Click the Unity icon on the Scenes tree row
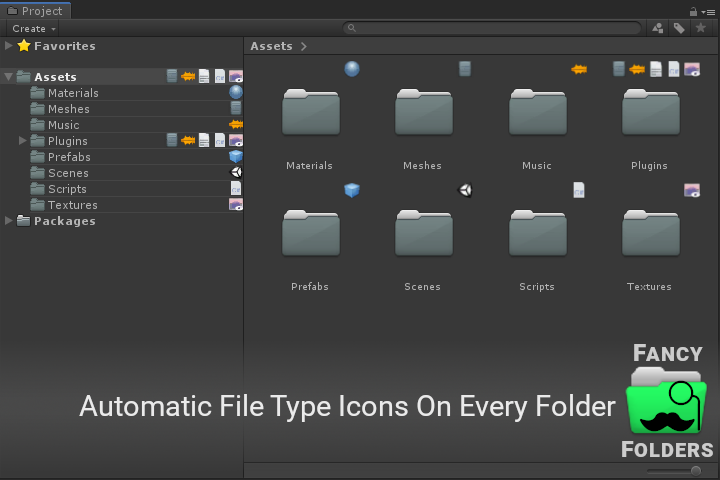Viewport: 720px width, 480px height. tap(236, 172)
